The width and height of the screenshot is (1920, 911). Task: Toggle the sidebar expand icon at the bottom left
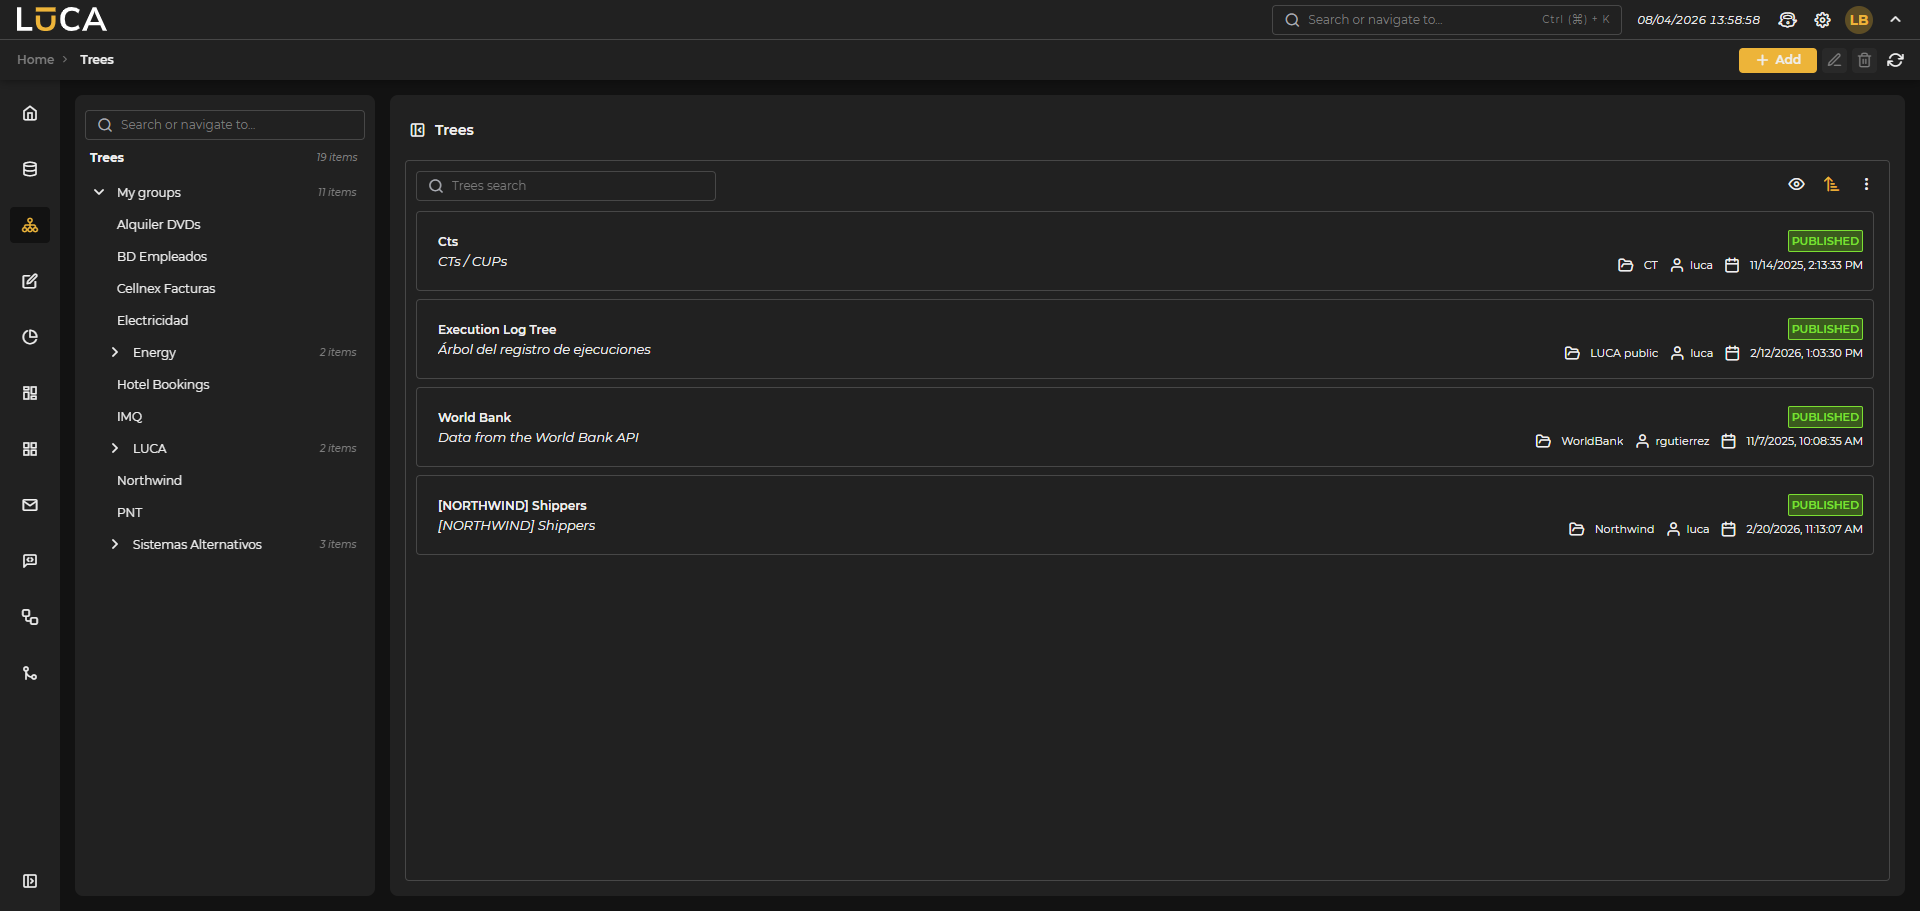click(30, 881)
